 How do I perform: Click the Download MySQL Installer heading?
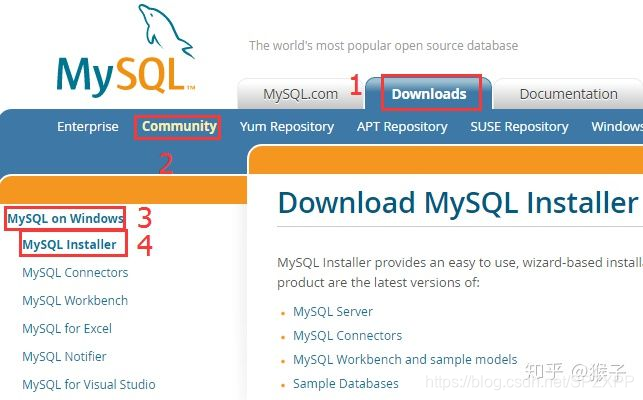(458, 203)
